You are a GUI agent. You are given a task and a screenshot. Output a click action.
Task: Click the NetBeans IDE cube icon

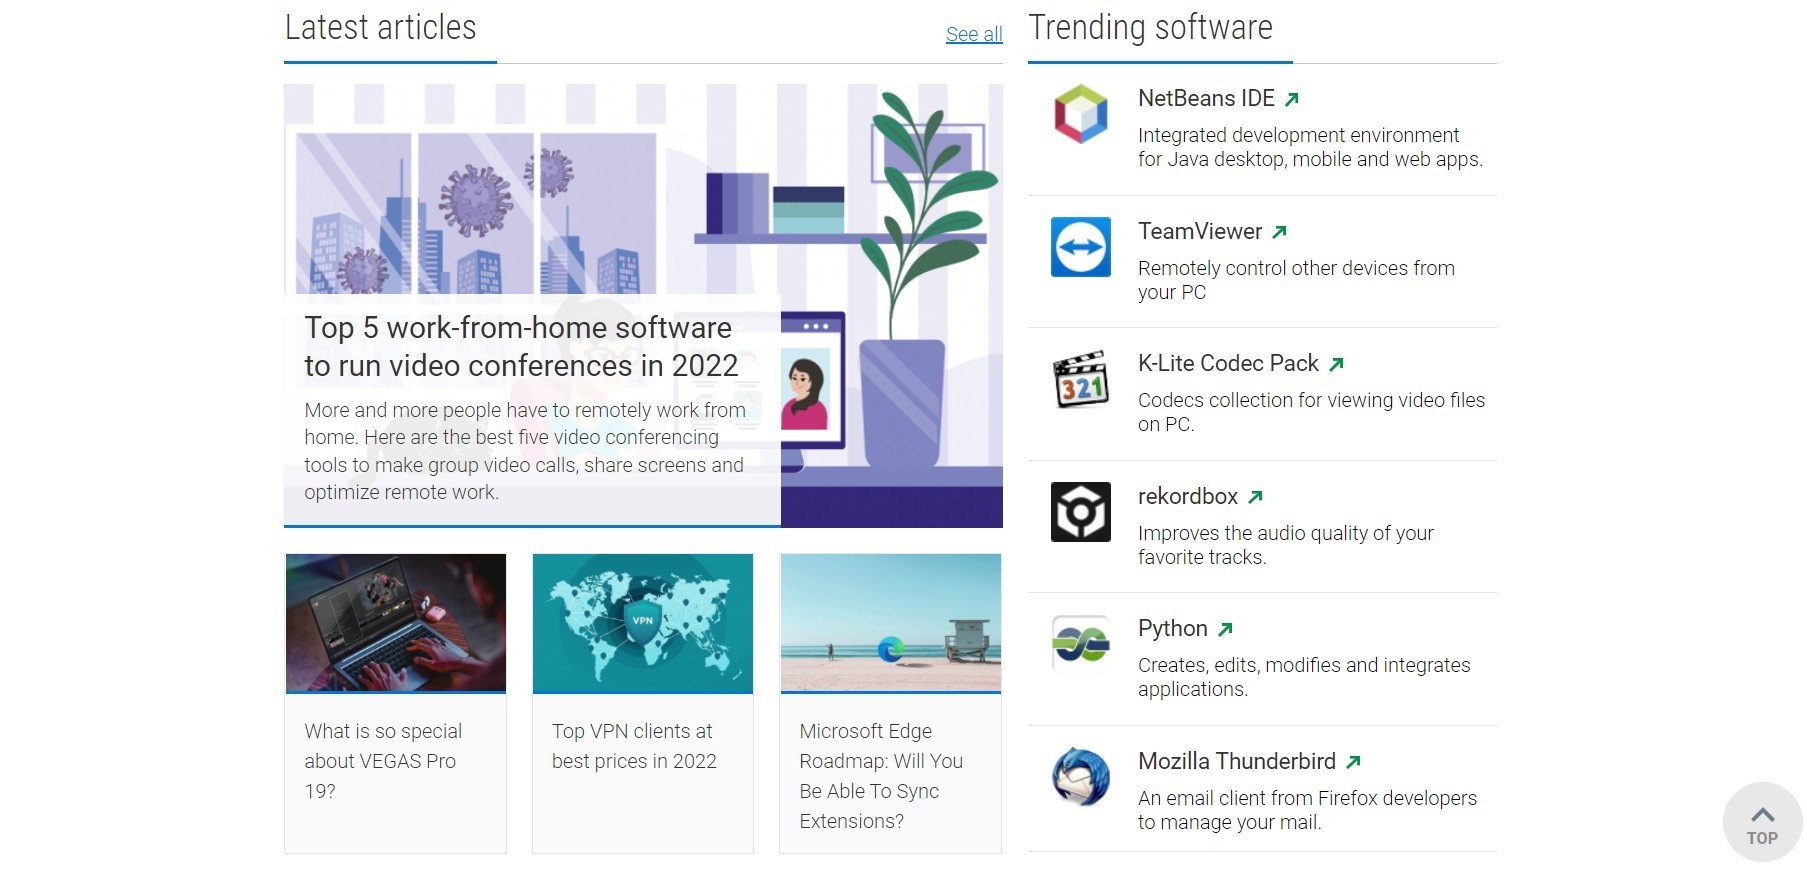click(1080, 114)
